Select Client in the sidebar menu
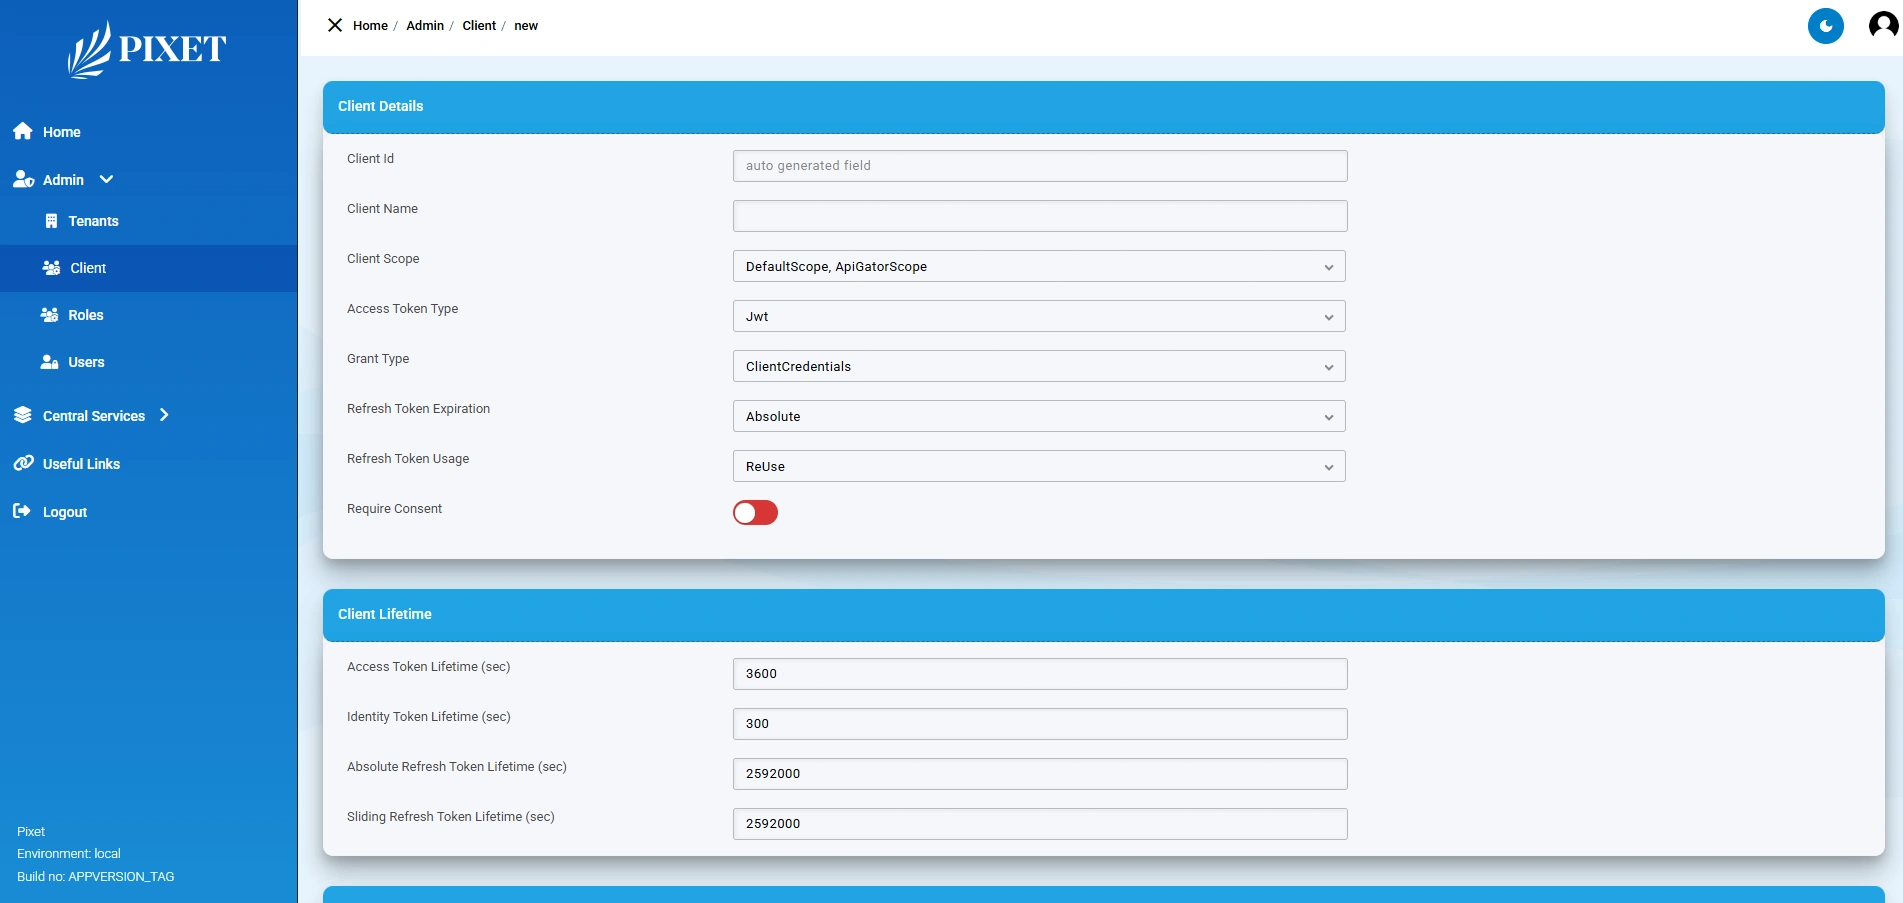 (x=88, y=268)
